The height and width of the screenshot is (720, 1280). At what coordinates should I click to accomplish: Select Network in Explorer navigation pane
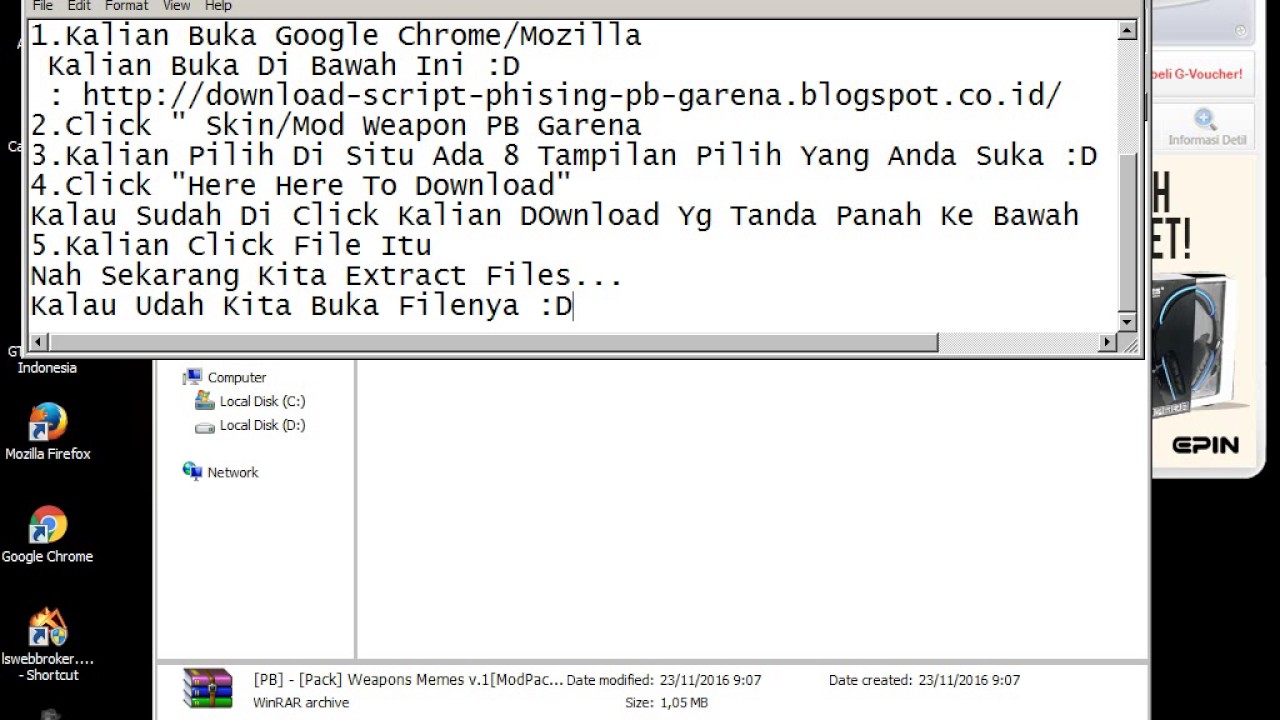tap(233, 472)
